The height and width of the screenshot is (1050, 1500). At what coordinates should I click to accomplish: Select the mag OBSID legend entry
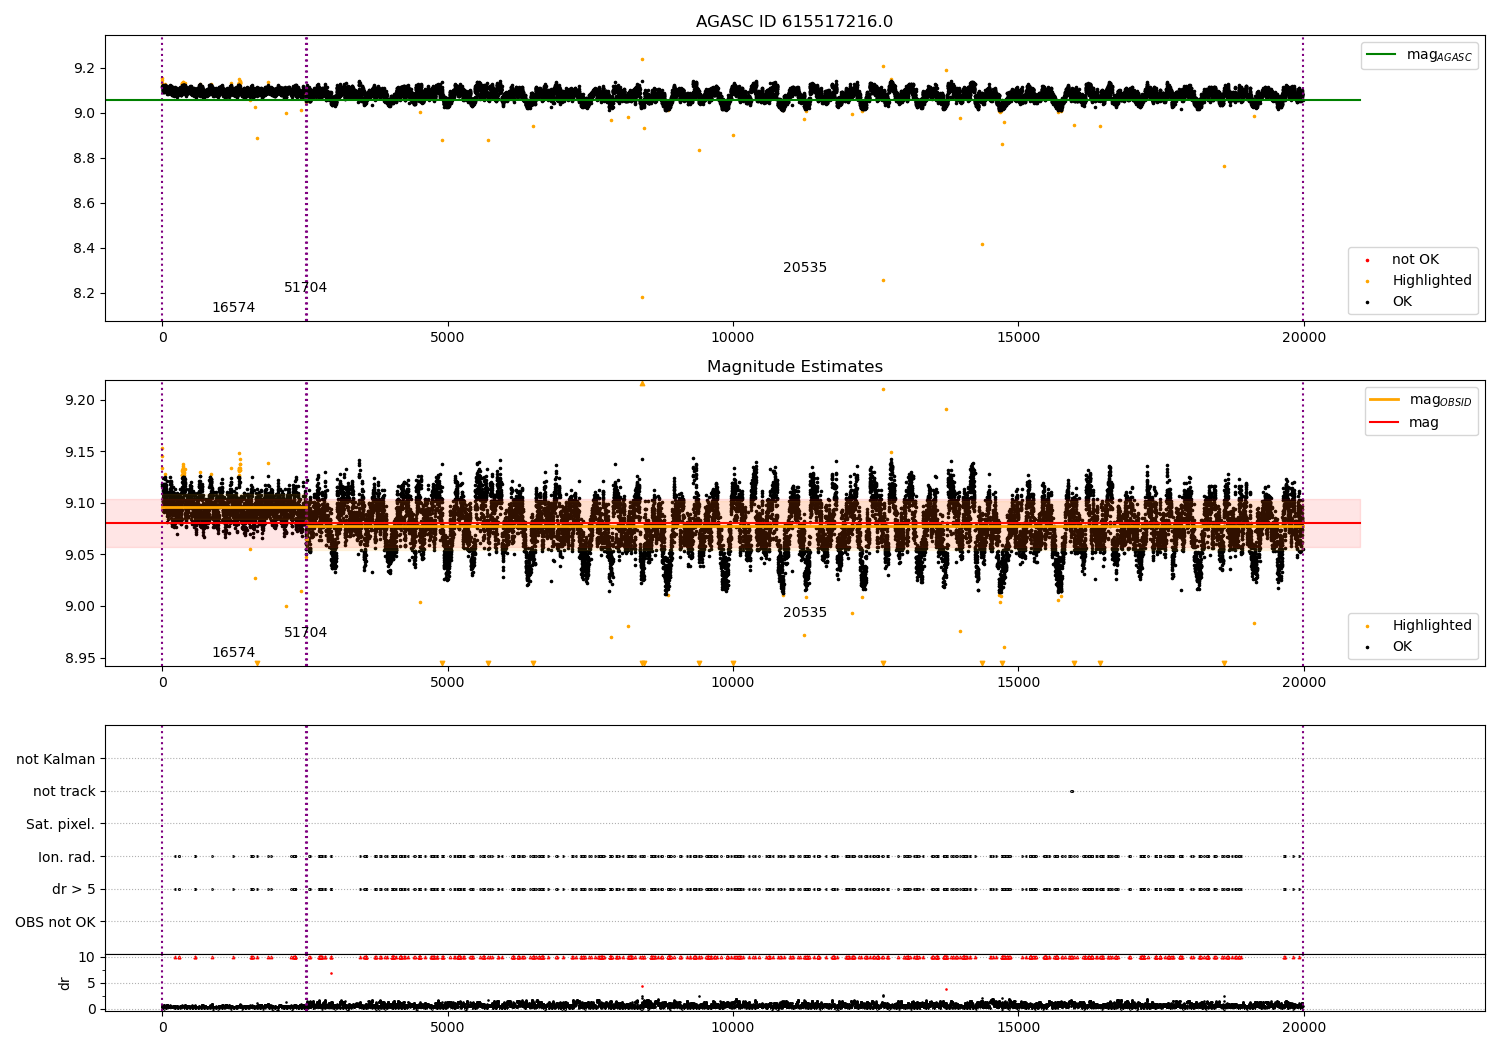pyautogui.click(x=1421, y=400)
